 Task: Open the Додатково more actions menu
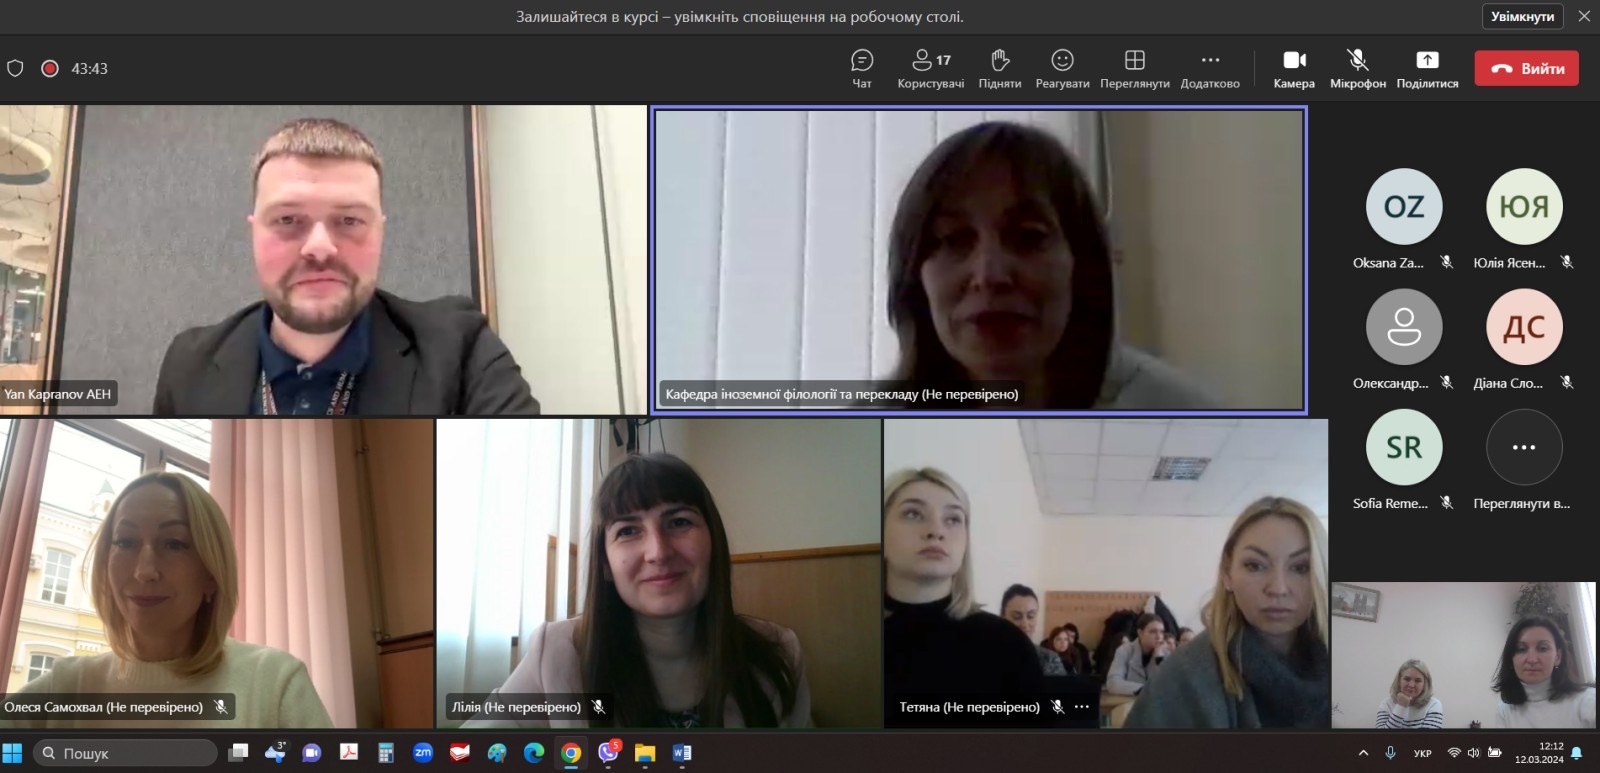pyautogui.click(x=1210, y=68)
